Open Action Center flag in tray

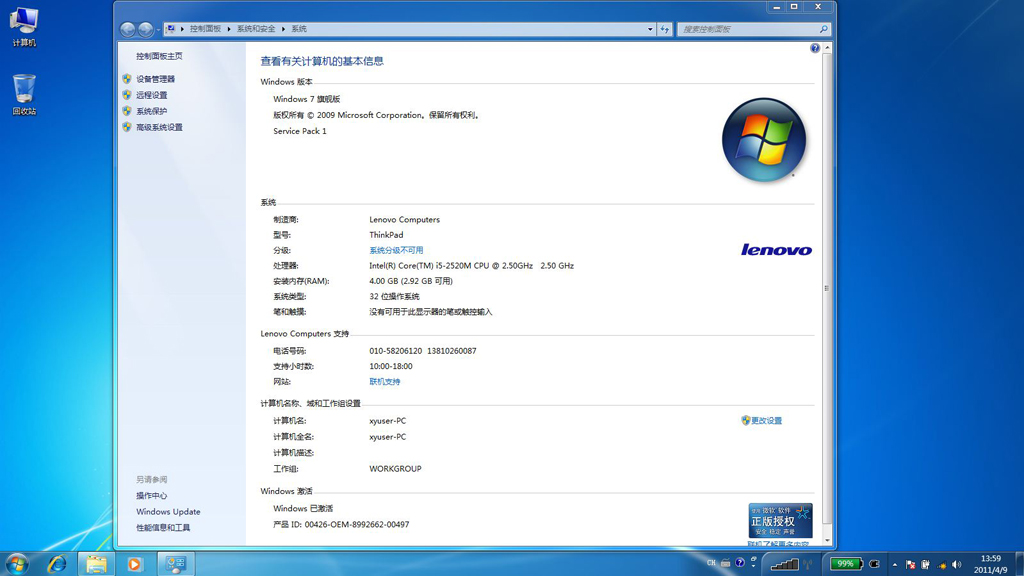pyautogui.click(x=910, y=565)
